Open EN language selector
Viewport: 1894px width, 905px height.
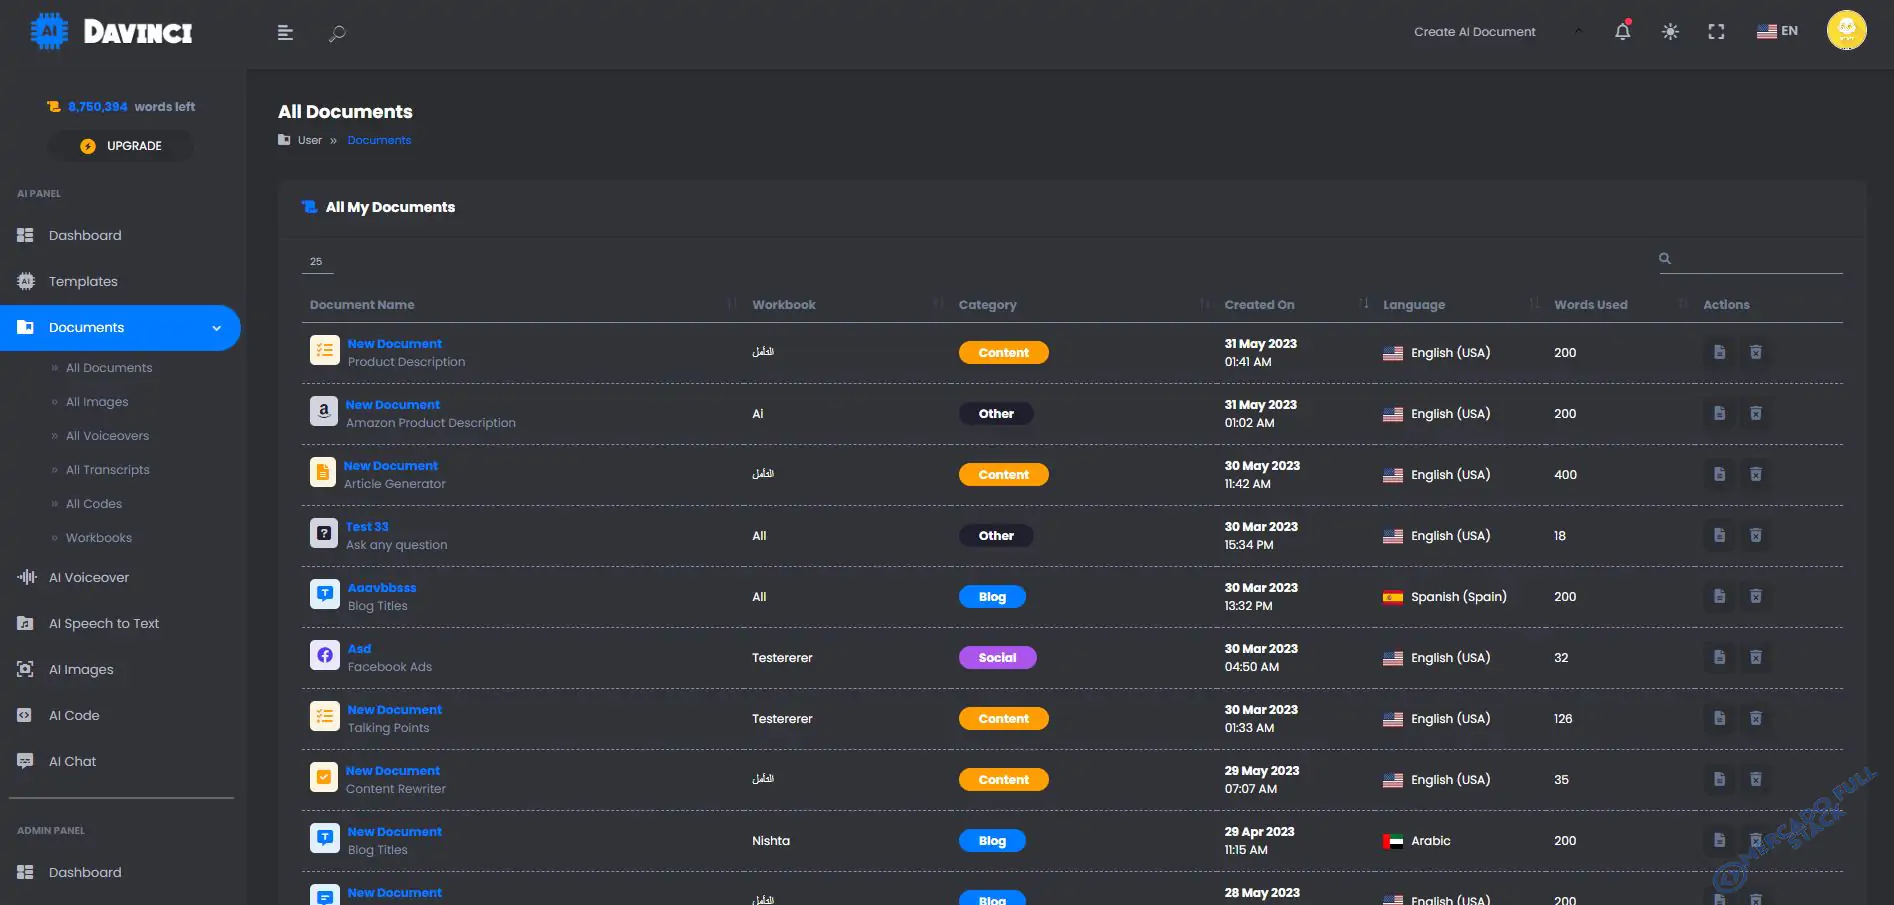tap(1777, 31)
